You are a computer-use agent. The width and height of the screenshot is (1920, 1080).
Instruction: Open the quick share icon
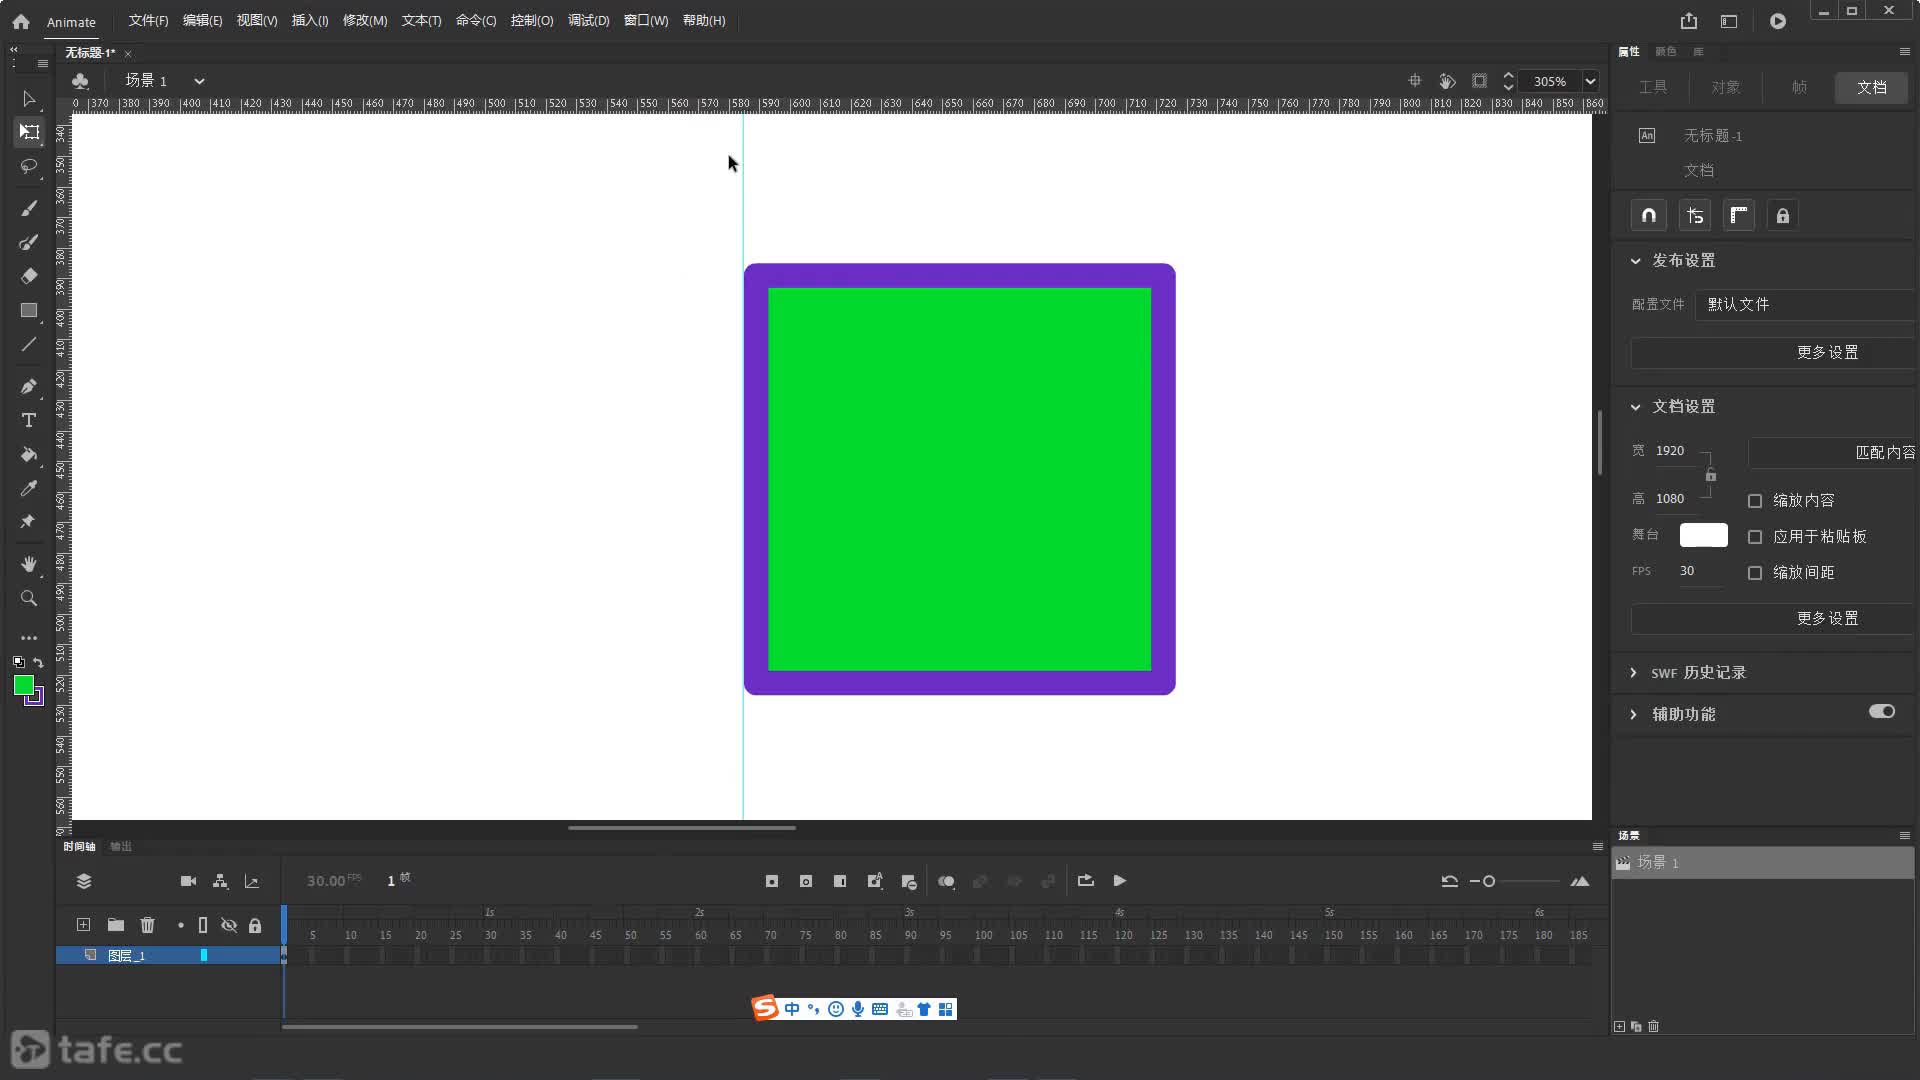pyautogui.click(x=1689, y=21)
